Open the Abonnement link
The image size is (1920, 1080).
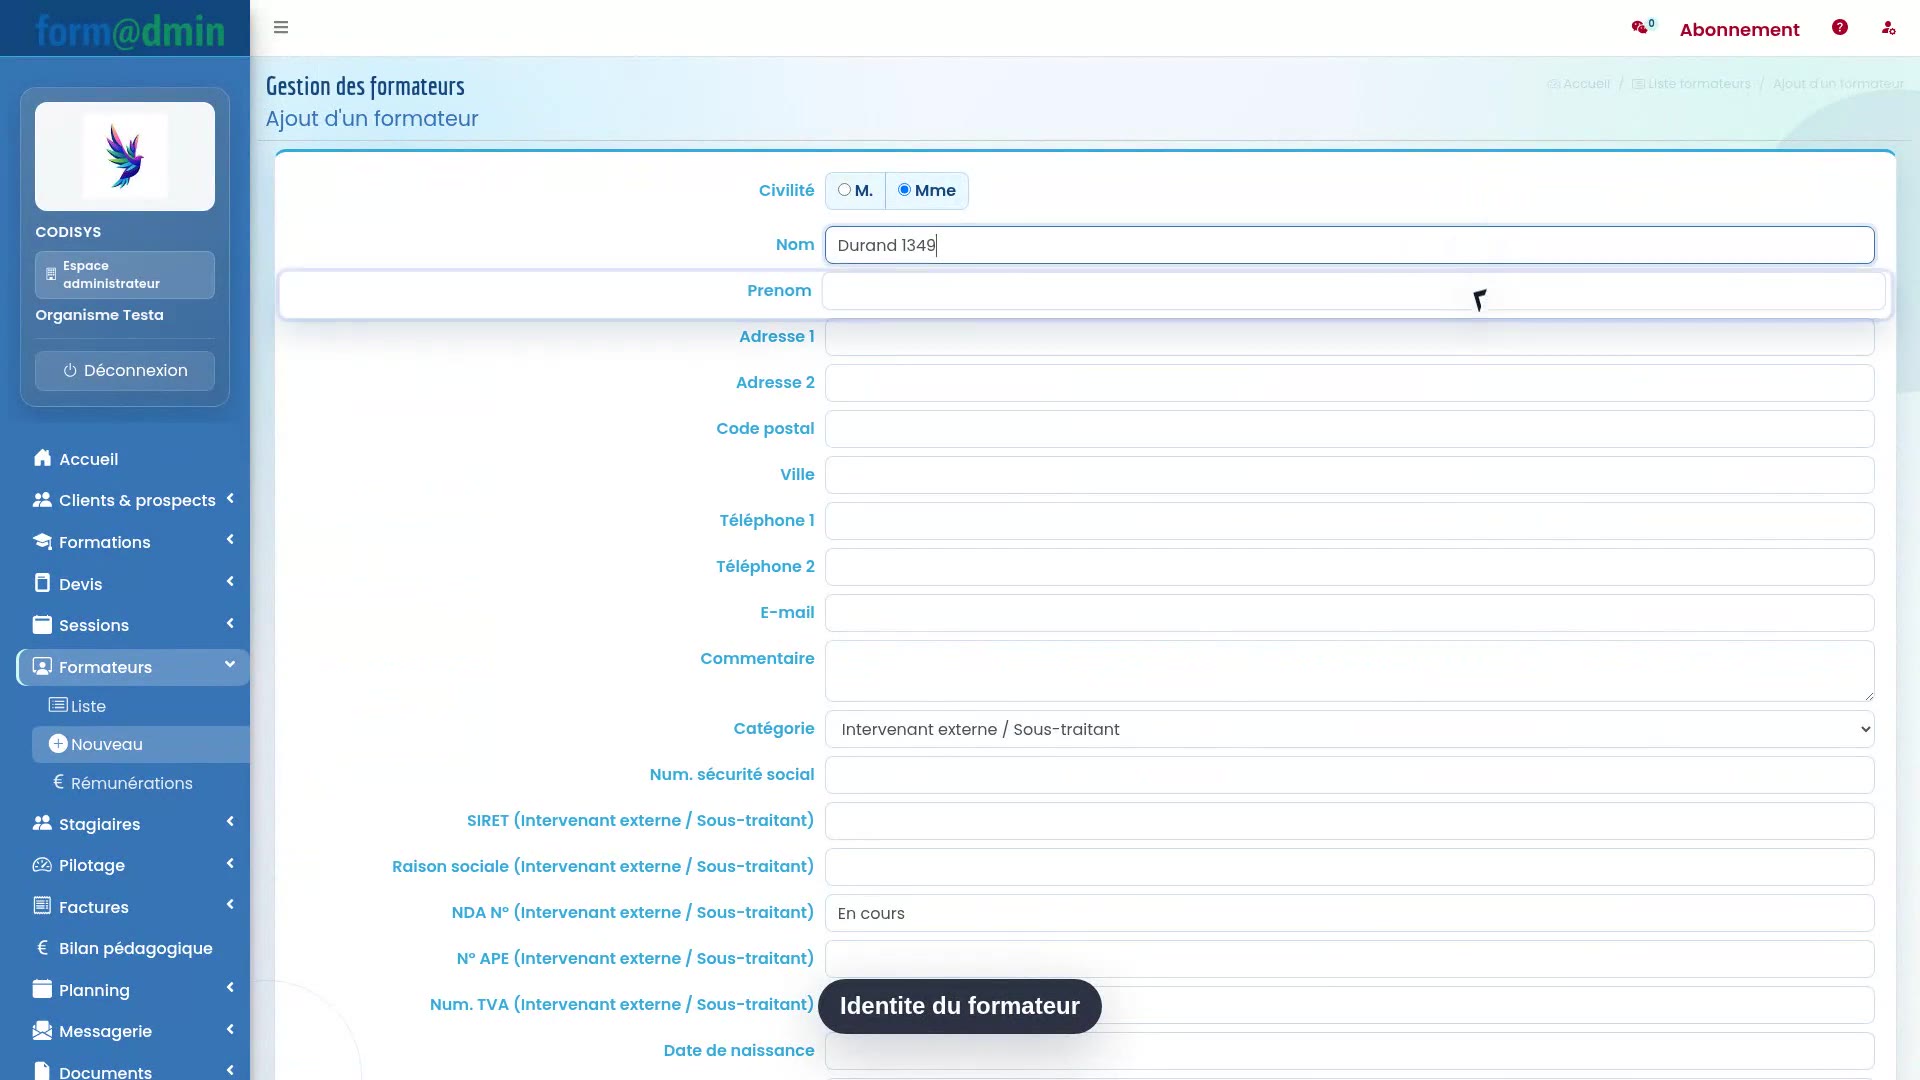[x=1739, y=29]
